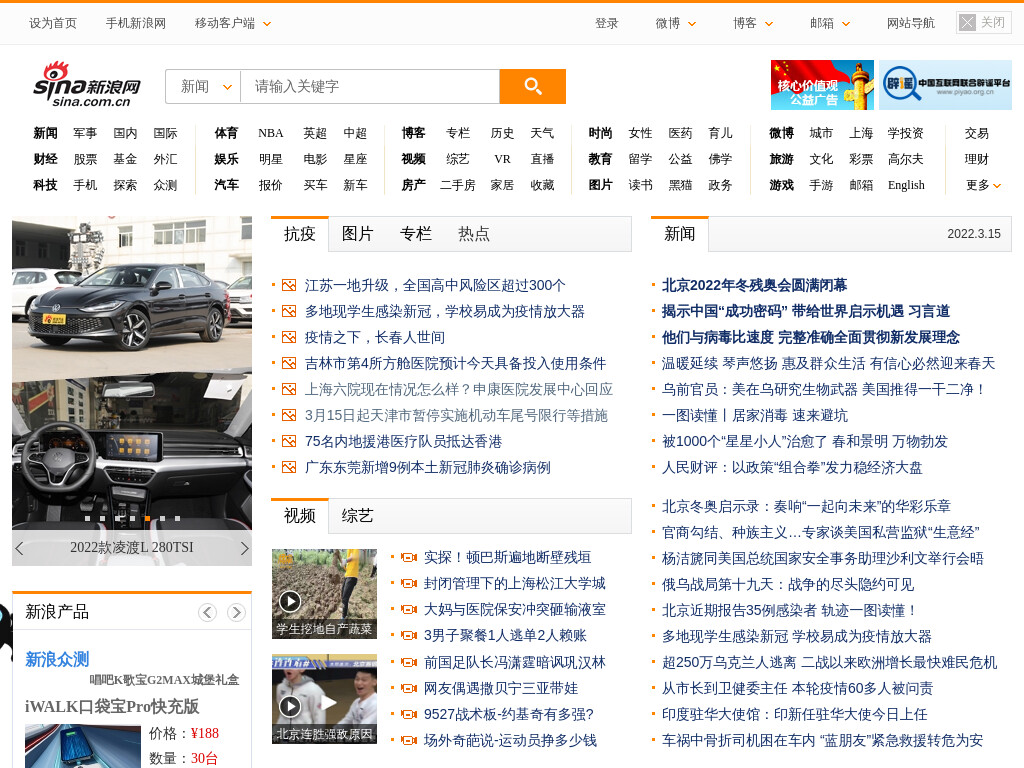
Task: Click video icon beside 3男子聚餐1人逃单
Action: (x=409, y=635)
